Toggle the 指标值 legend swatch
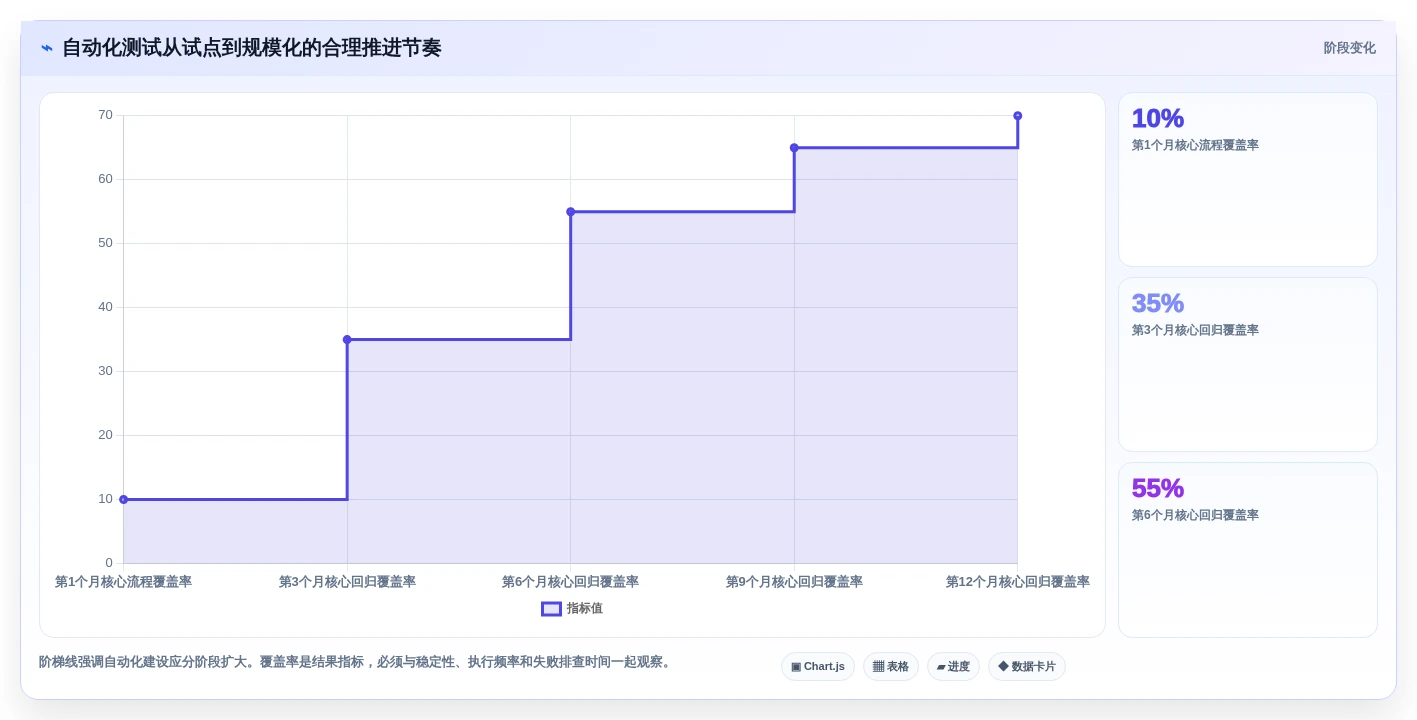Image resolution: width=1417 pixels, height=720 pixels. [x=551, y=608]
